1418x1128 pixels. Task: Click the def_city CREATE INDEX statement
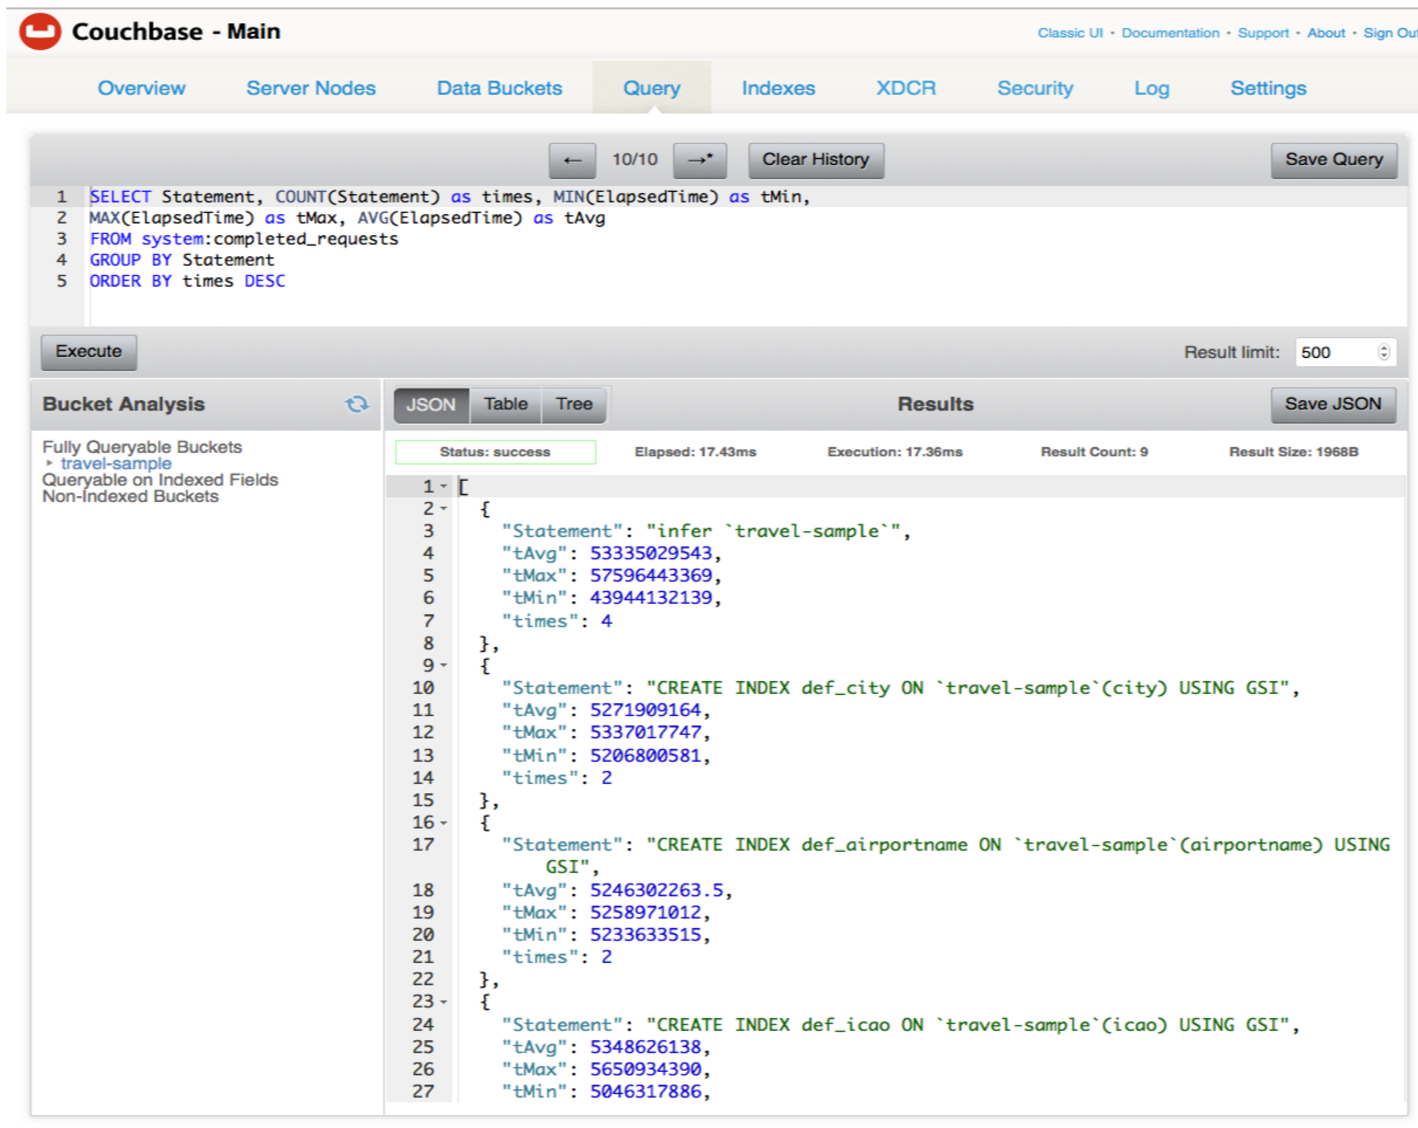point(900,688)
